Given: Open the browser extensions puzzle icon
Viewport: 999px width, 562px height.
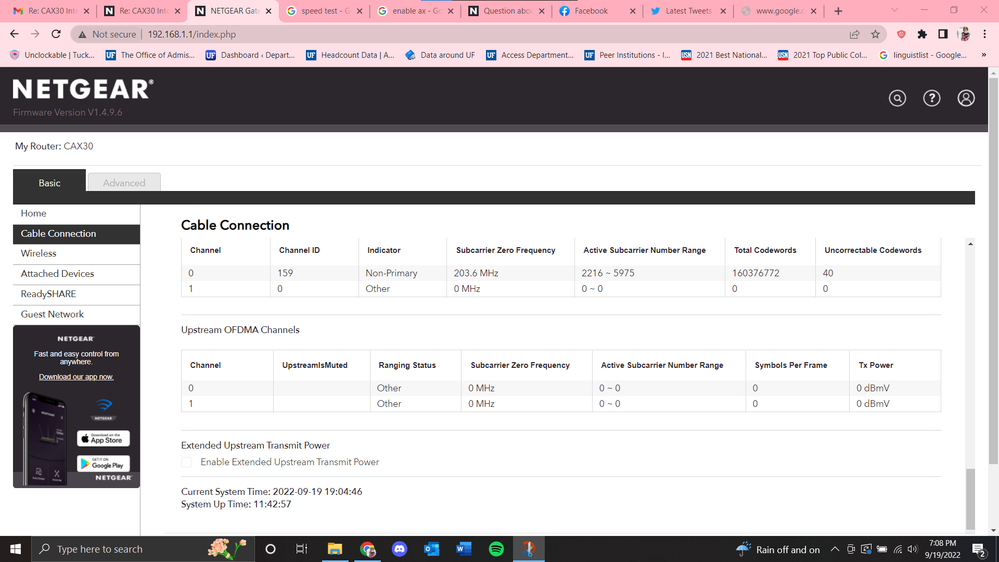Looking at the screenshot, I should pyautogui.click(x=922, y=34).
